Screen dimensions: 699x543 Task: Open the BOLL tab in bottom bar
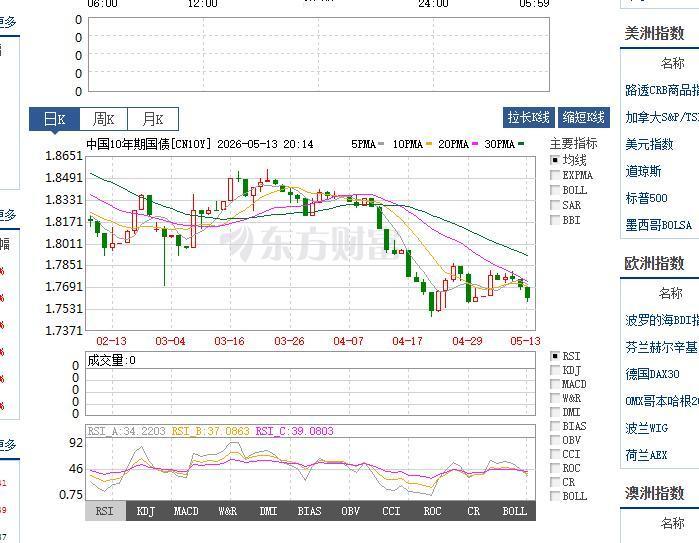(x=515, y=511)
